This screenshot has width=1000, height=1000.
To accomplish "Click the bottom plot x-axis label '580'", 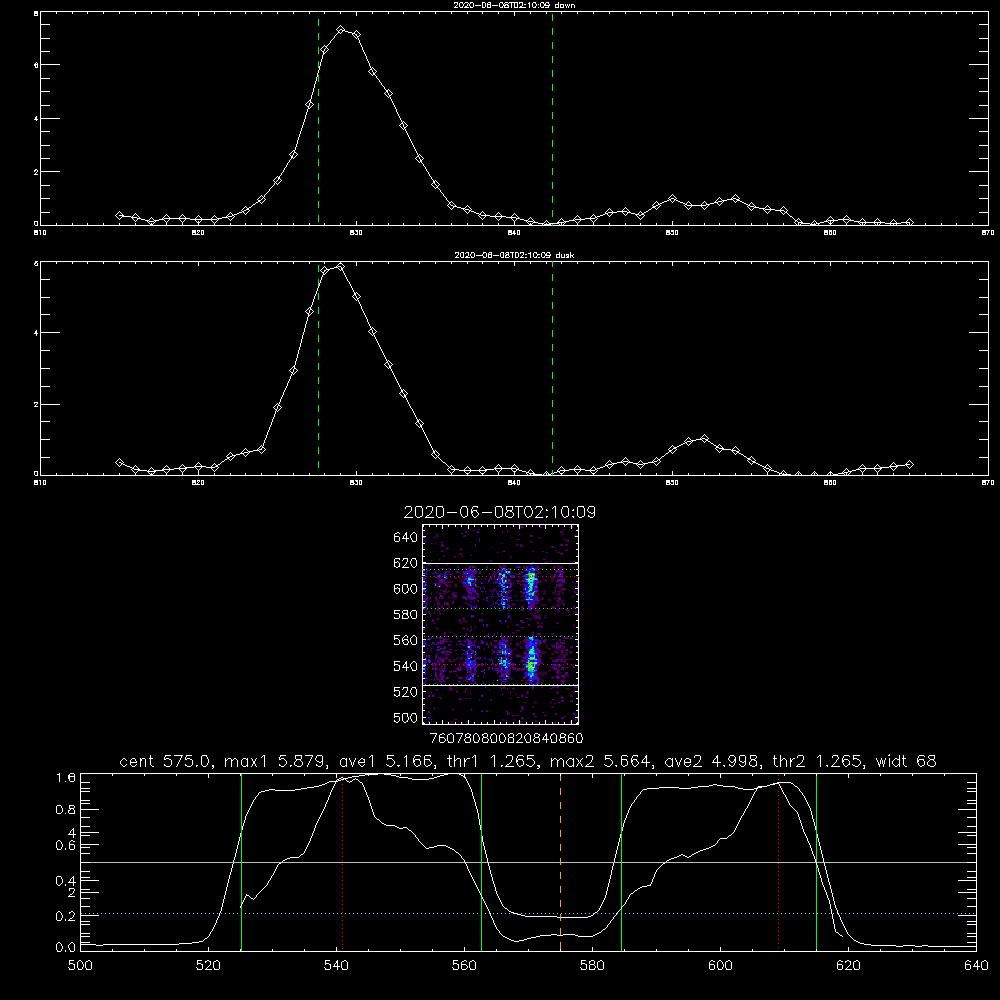I will (592, 966).
